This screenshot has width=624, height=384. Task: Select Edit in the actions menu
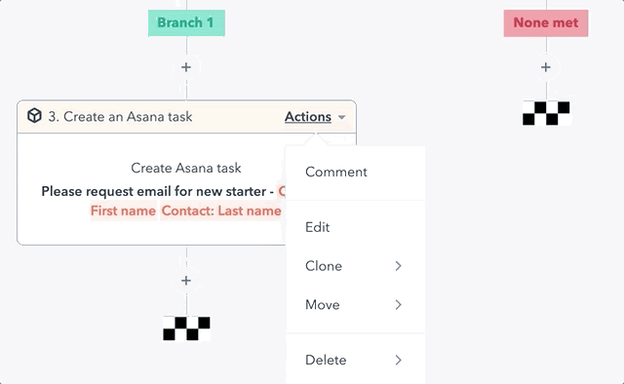coord(355,227)
